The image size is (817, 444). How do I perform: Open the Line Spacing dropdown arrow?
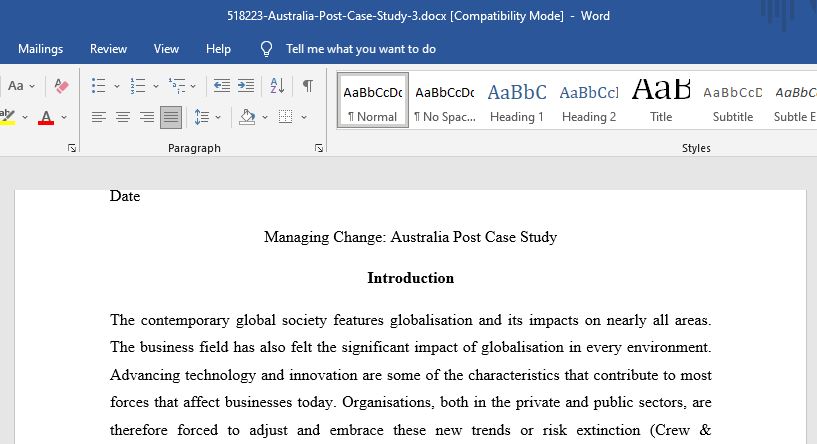[218, 117]
